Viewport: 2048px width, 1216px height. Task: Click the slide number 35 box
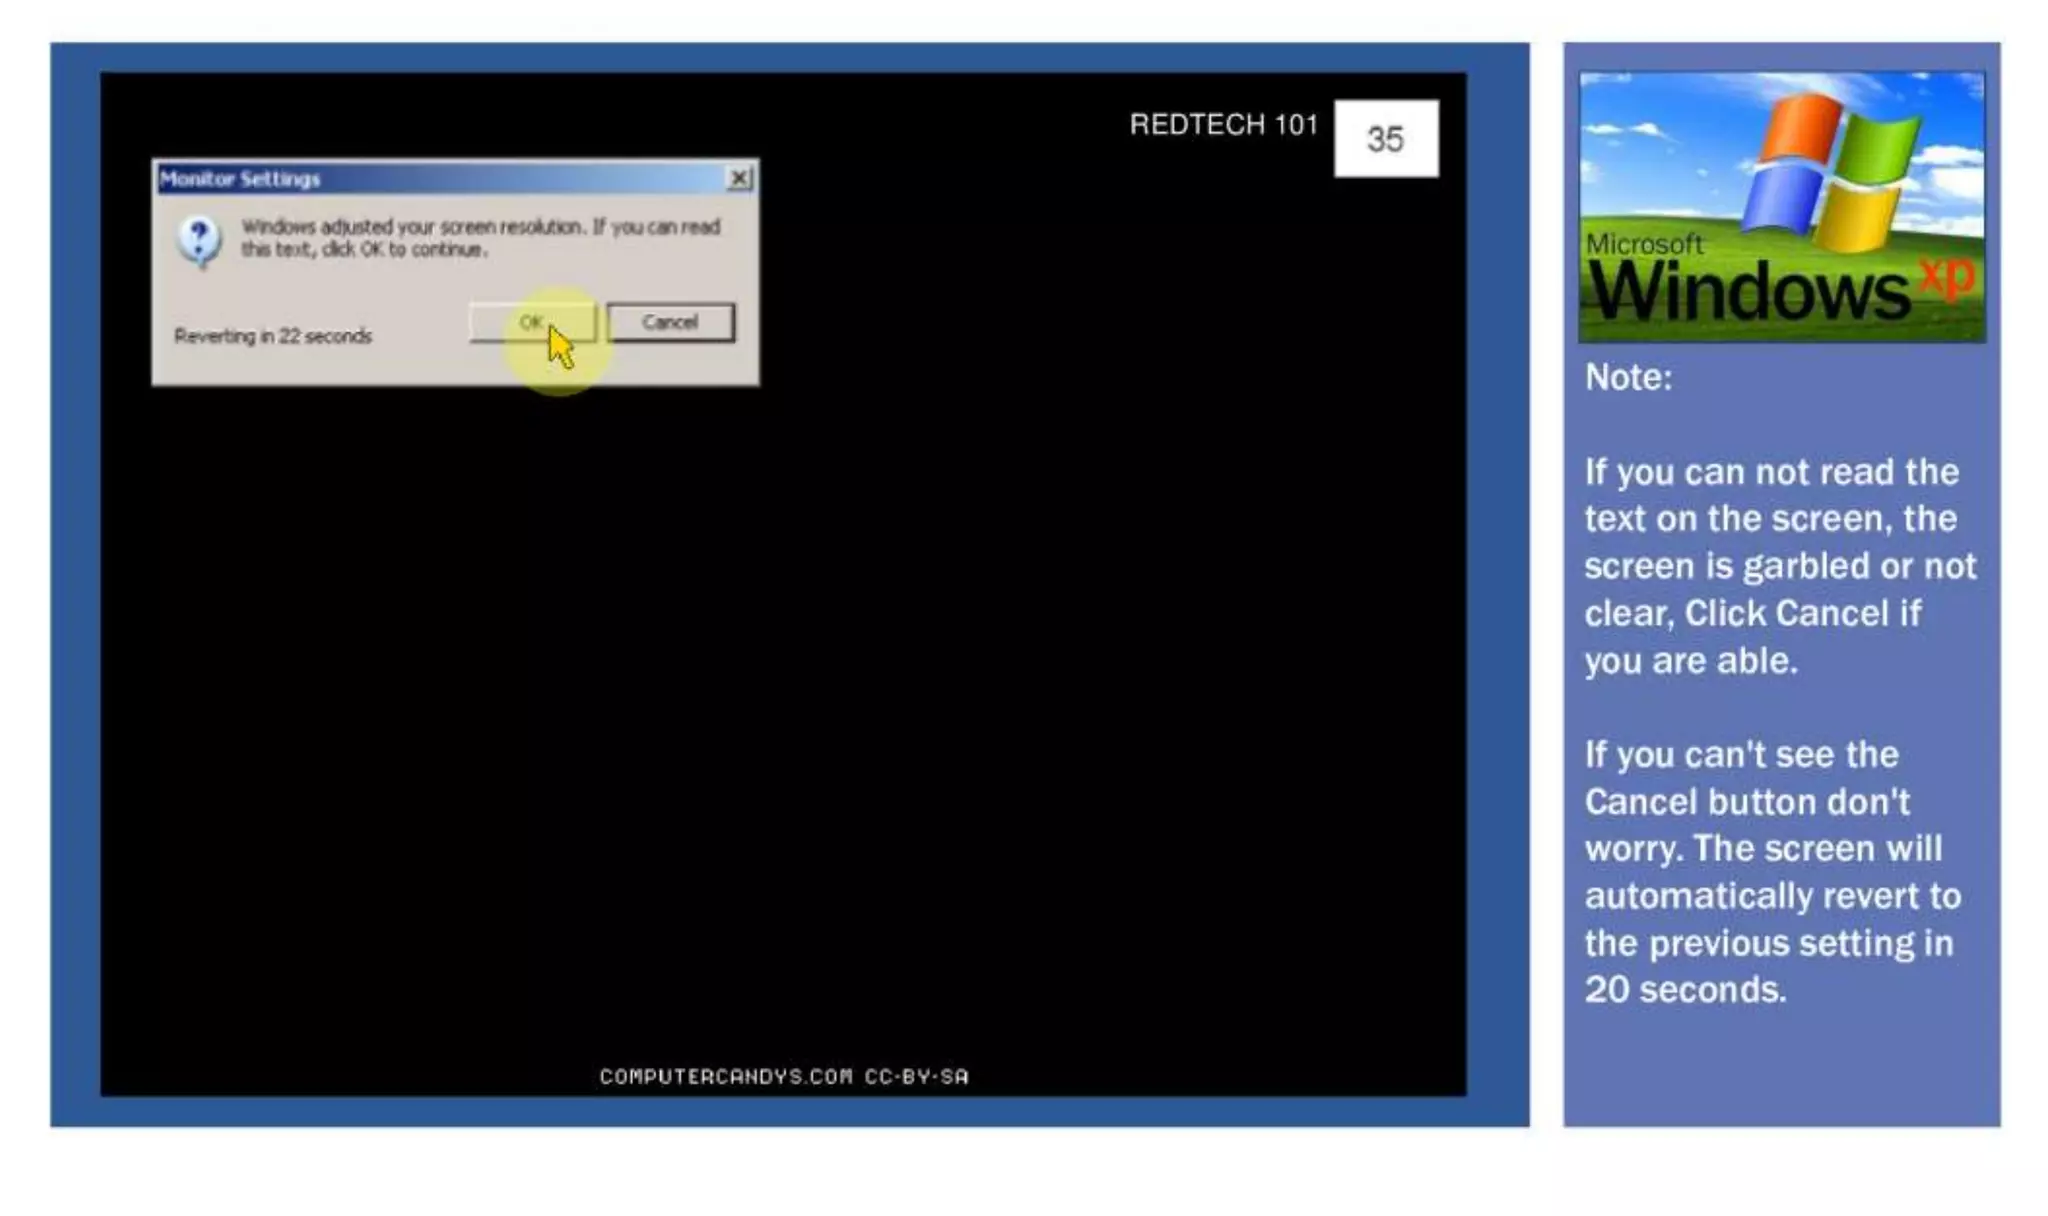1386,139
